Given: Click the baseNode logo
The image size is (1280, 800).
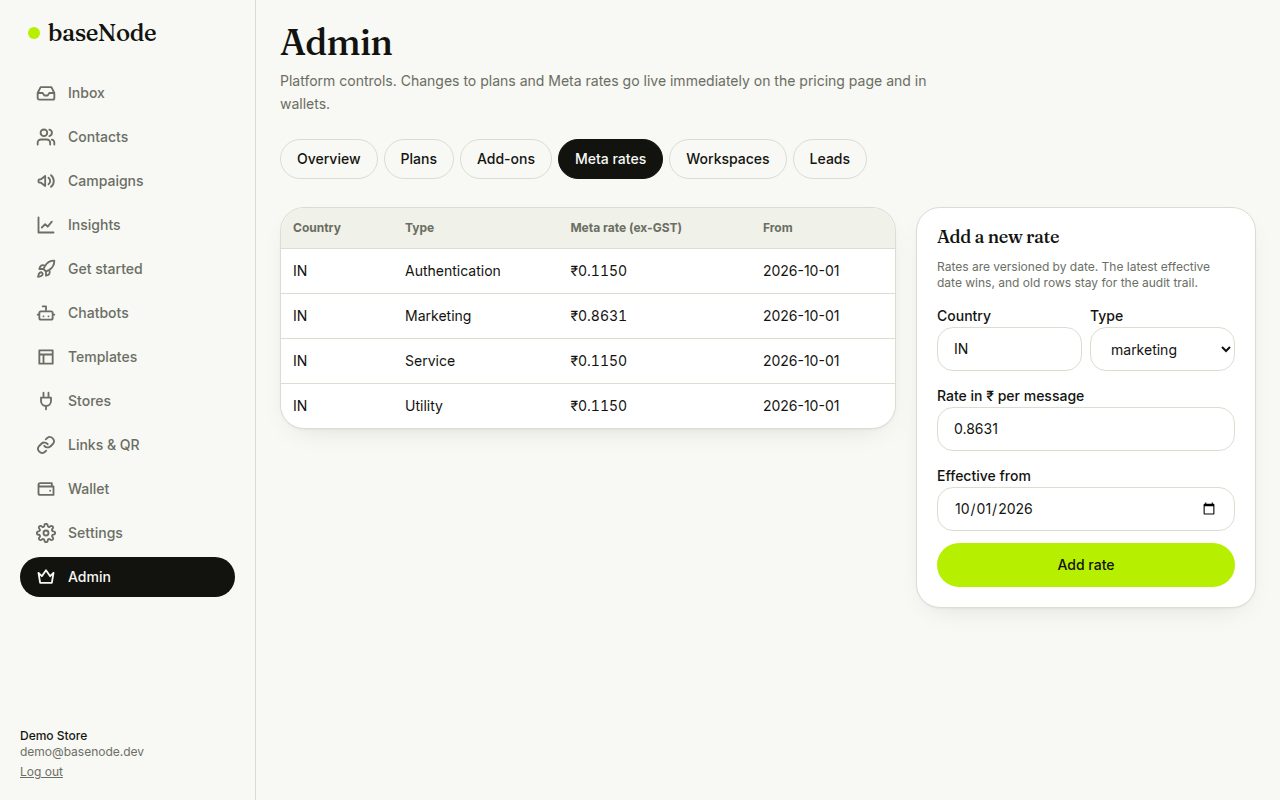Looking at the screenshot, I should click(92, 33).
